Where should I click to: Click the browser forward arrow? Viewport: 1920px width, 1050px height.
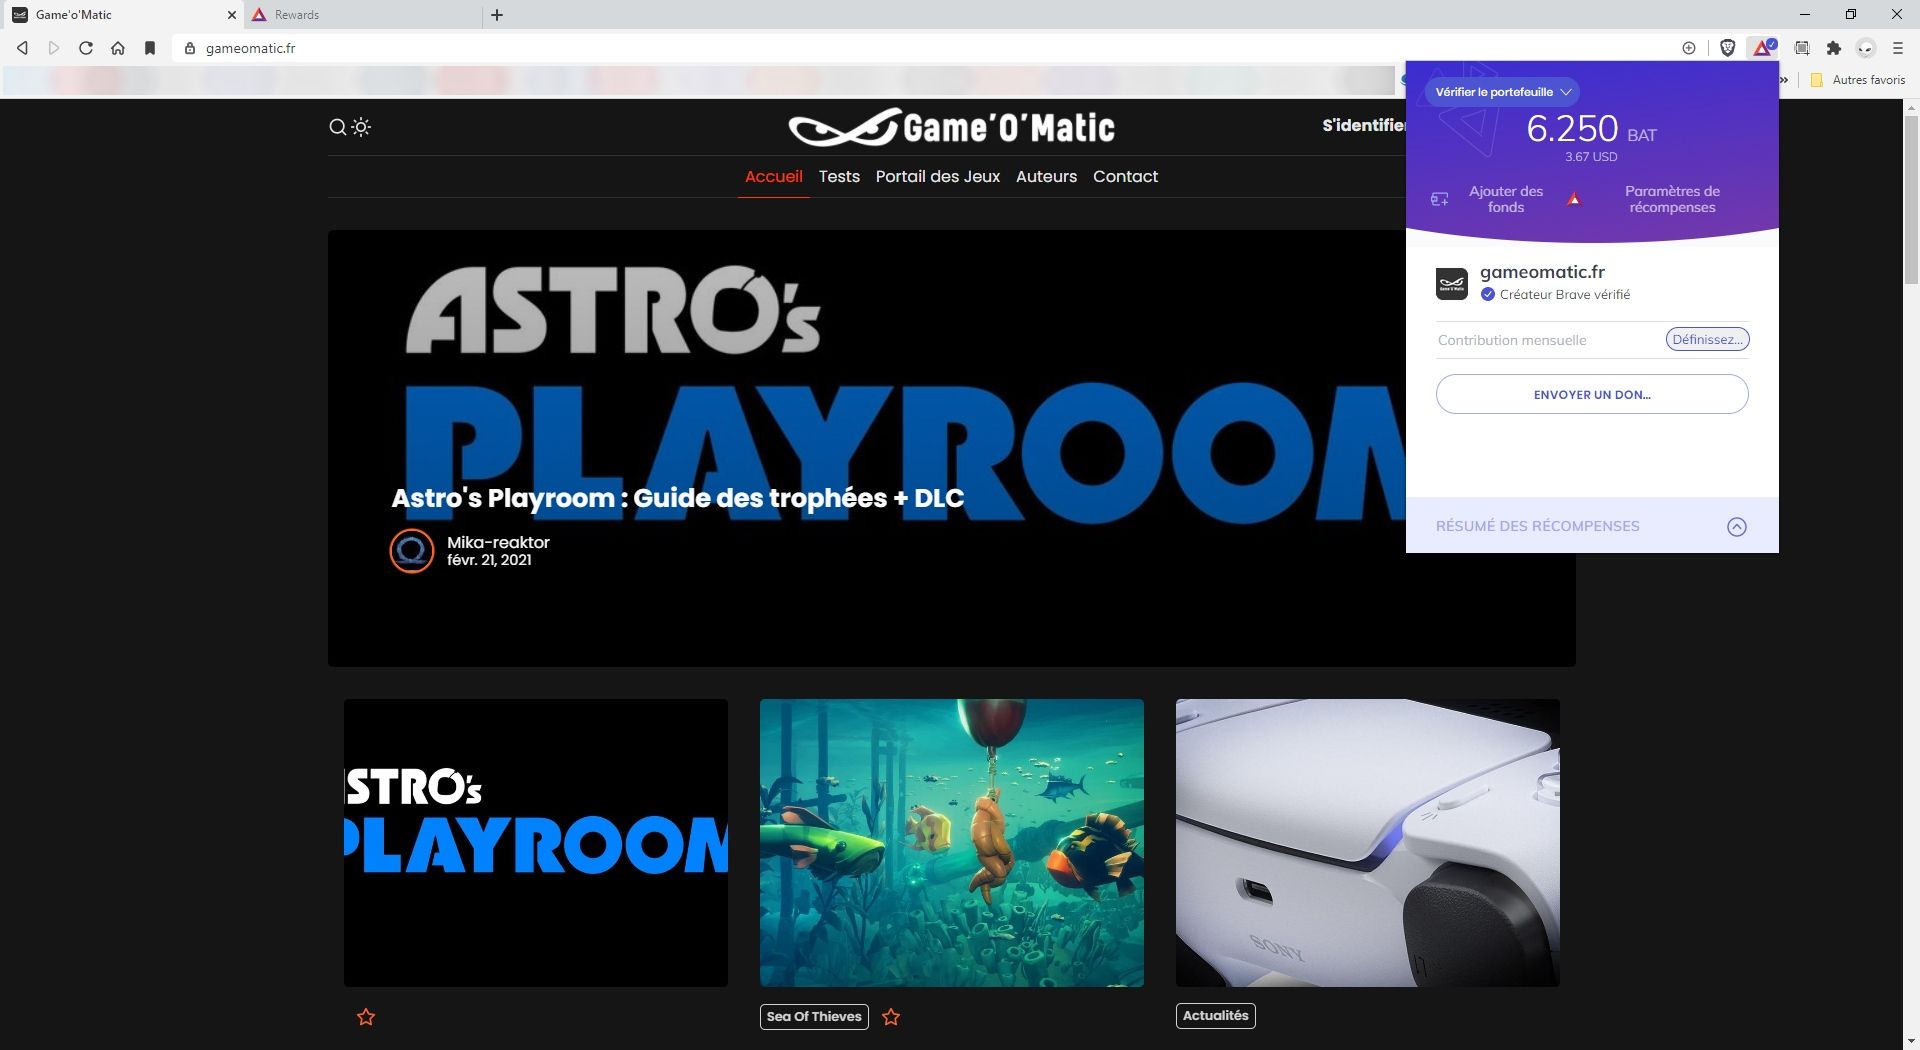coord(54,48)
